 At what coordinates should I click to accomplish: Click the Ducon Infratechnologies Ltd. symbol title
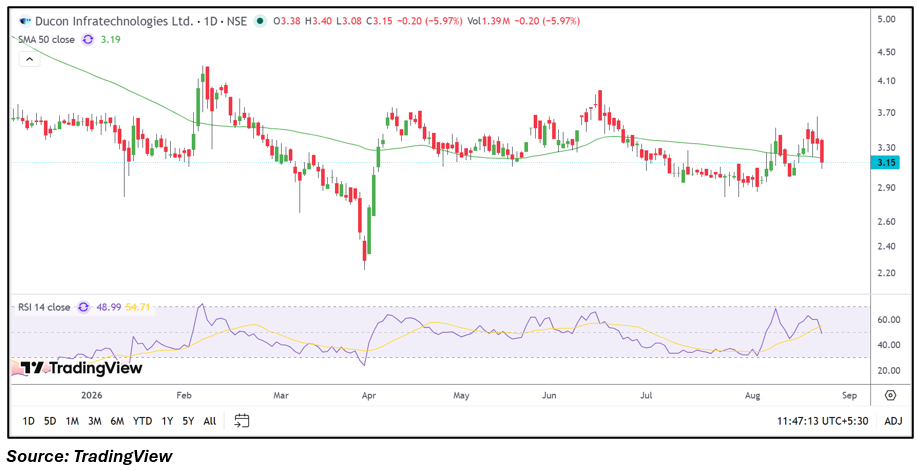[114, 21]
